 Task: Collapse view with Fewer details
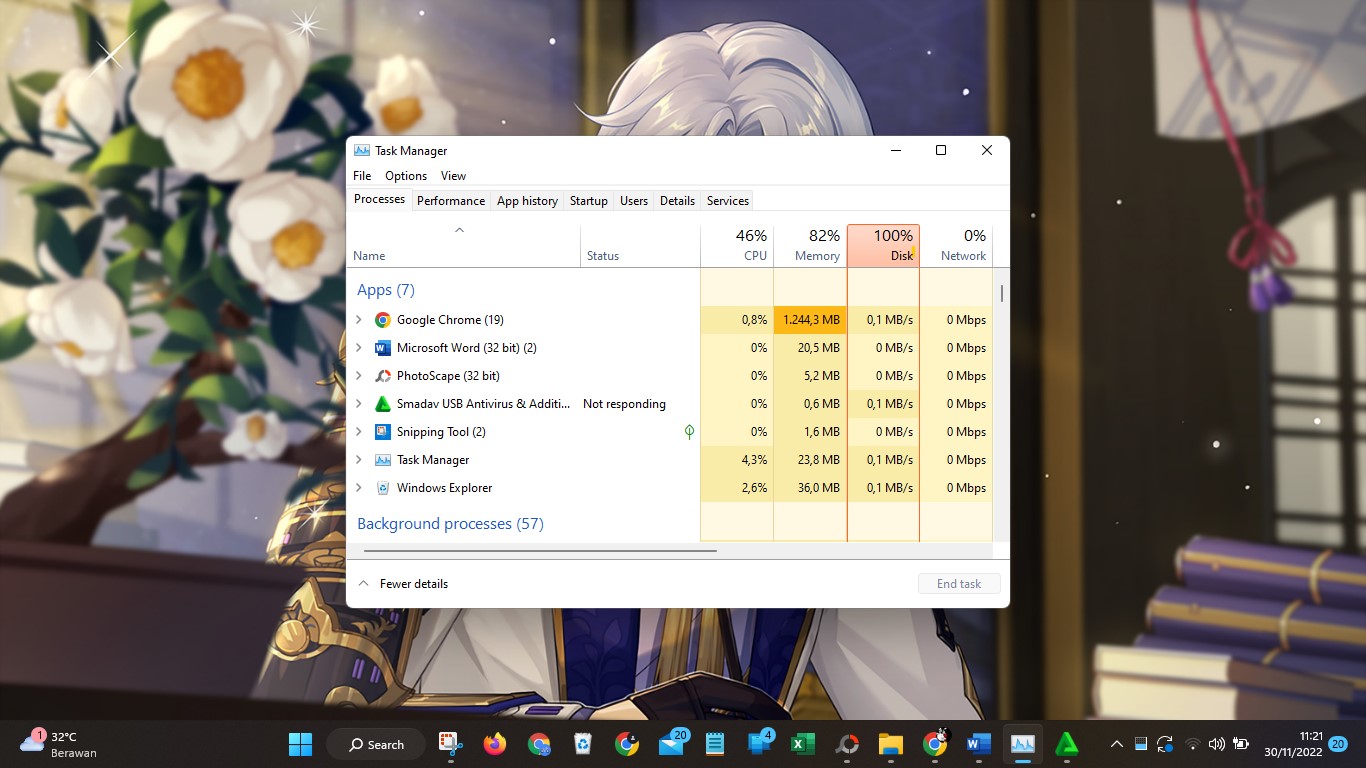(403, 584)
